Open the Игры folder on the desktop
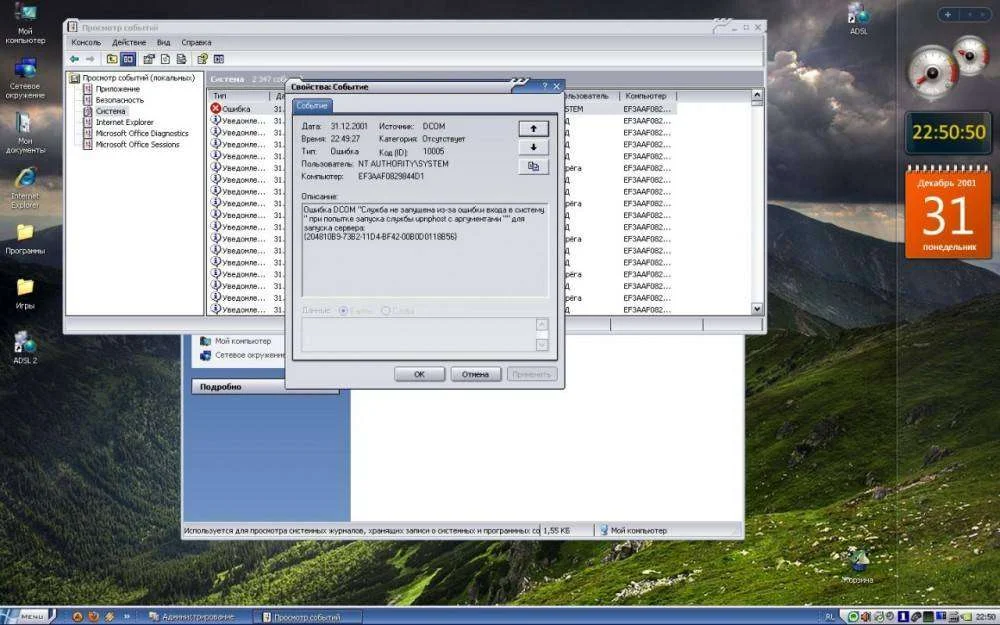This screenshot has width=1000, height=625. (x=25, y=288)
